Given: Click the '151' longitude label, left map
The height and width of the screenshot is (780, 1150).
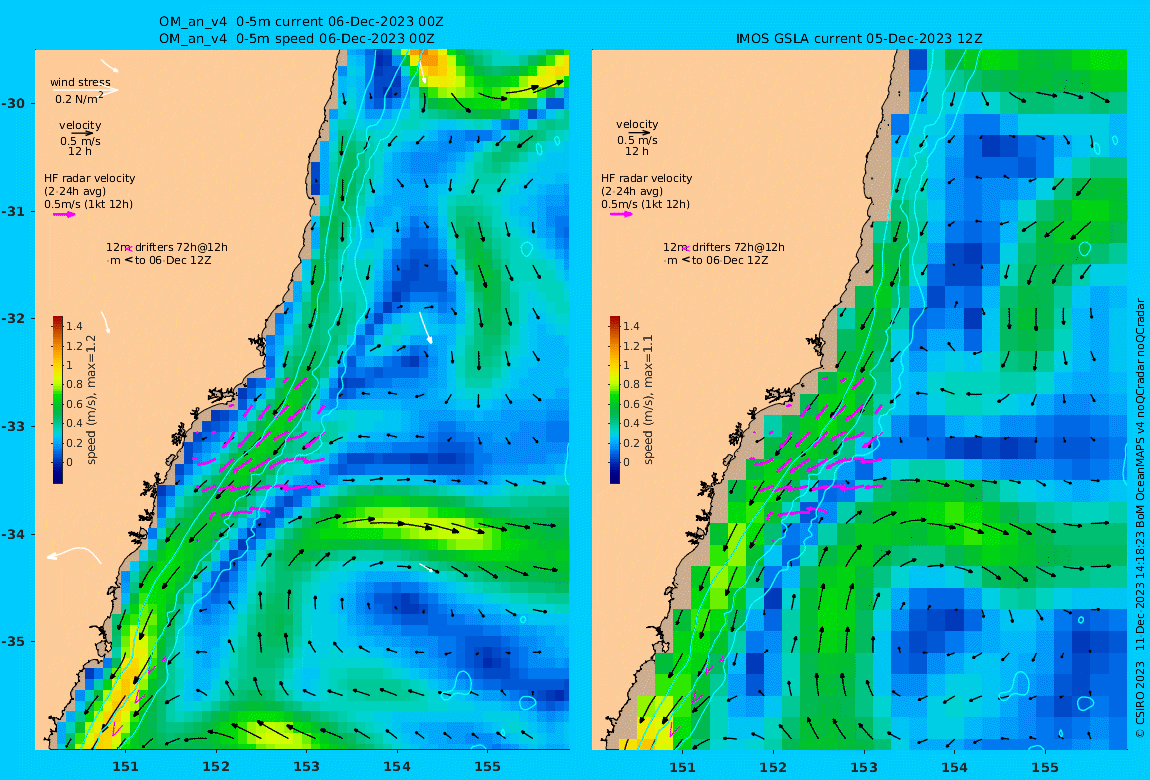Looking at the screenshot, I should [125, 767].
